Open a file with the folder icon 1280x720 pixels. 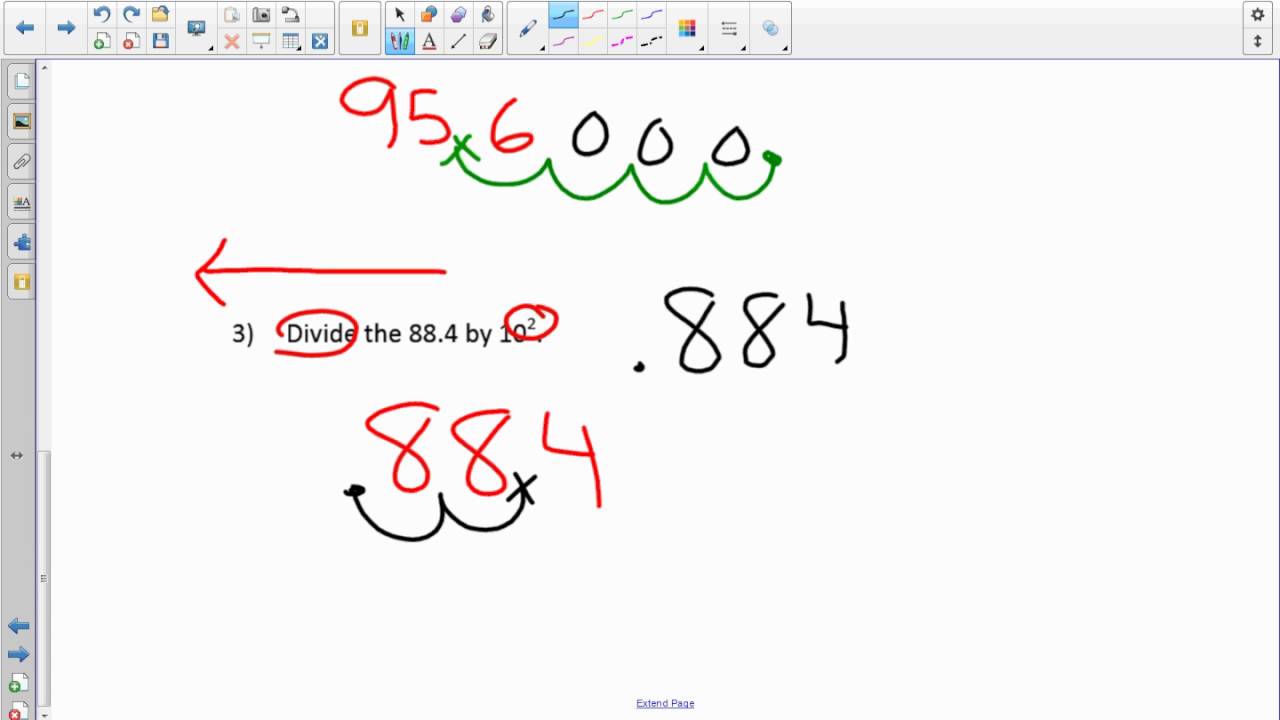click(160, 14)
